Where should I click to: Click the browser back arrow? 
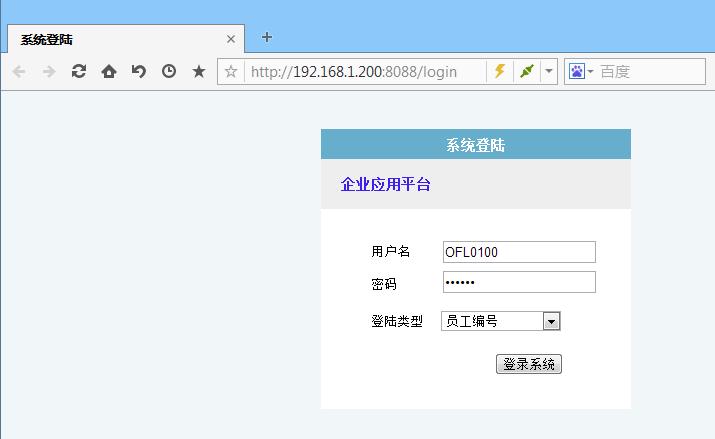click(x=19, y=72)
